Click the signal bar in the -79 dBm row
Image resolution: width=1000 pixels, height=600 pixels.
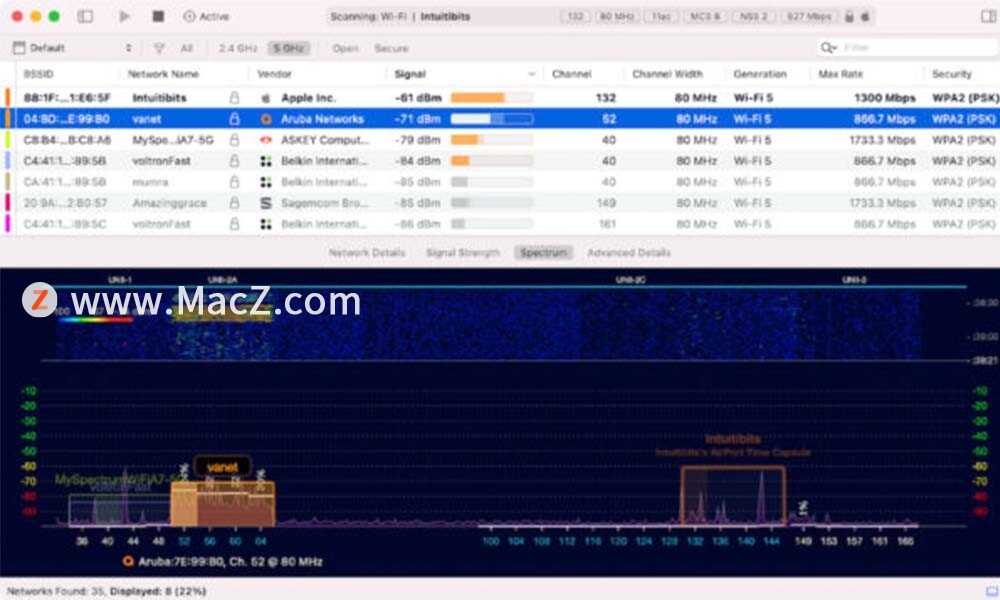coord(492,140)
